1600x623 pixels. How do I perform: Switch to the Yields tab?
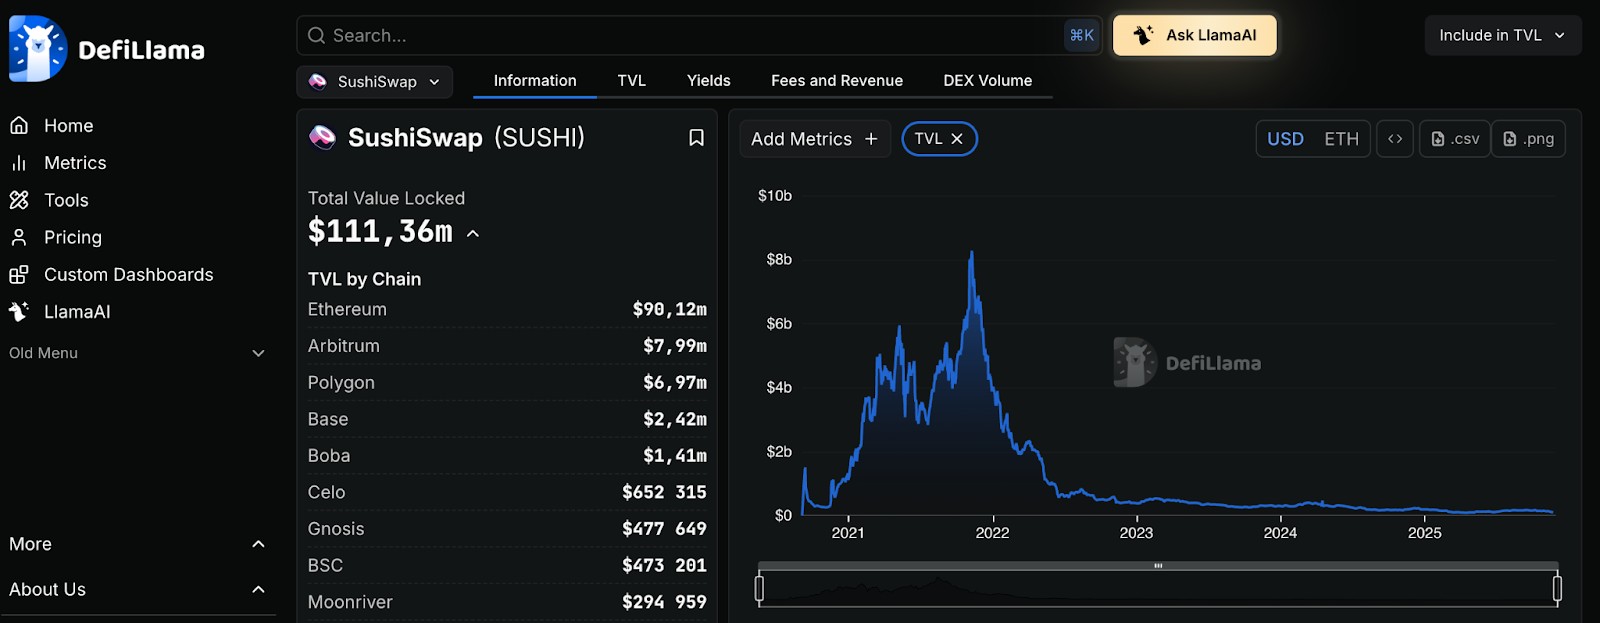708,81
